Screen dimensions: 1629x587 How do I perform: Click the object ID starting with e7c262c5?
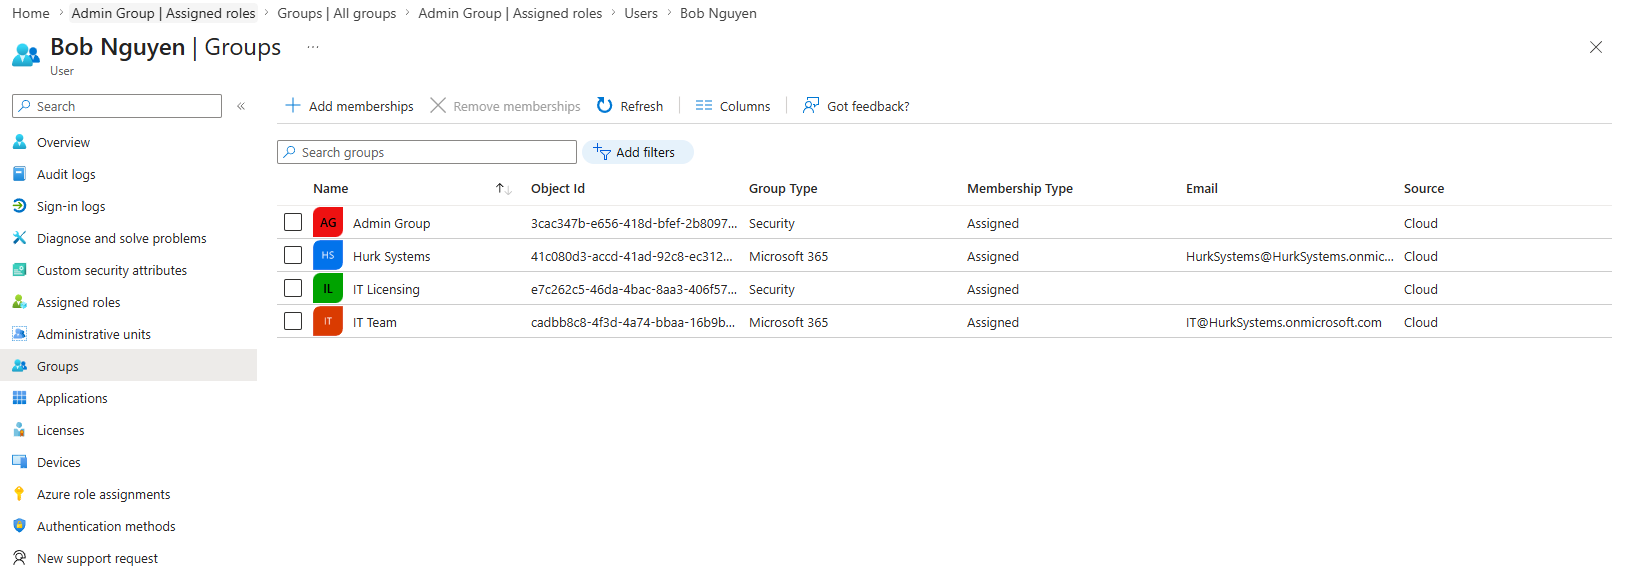(634, 289)
